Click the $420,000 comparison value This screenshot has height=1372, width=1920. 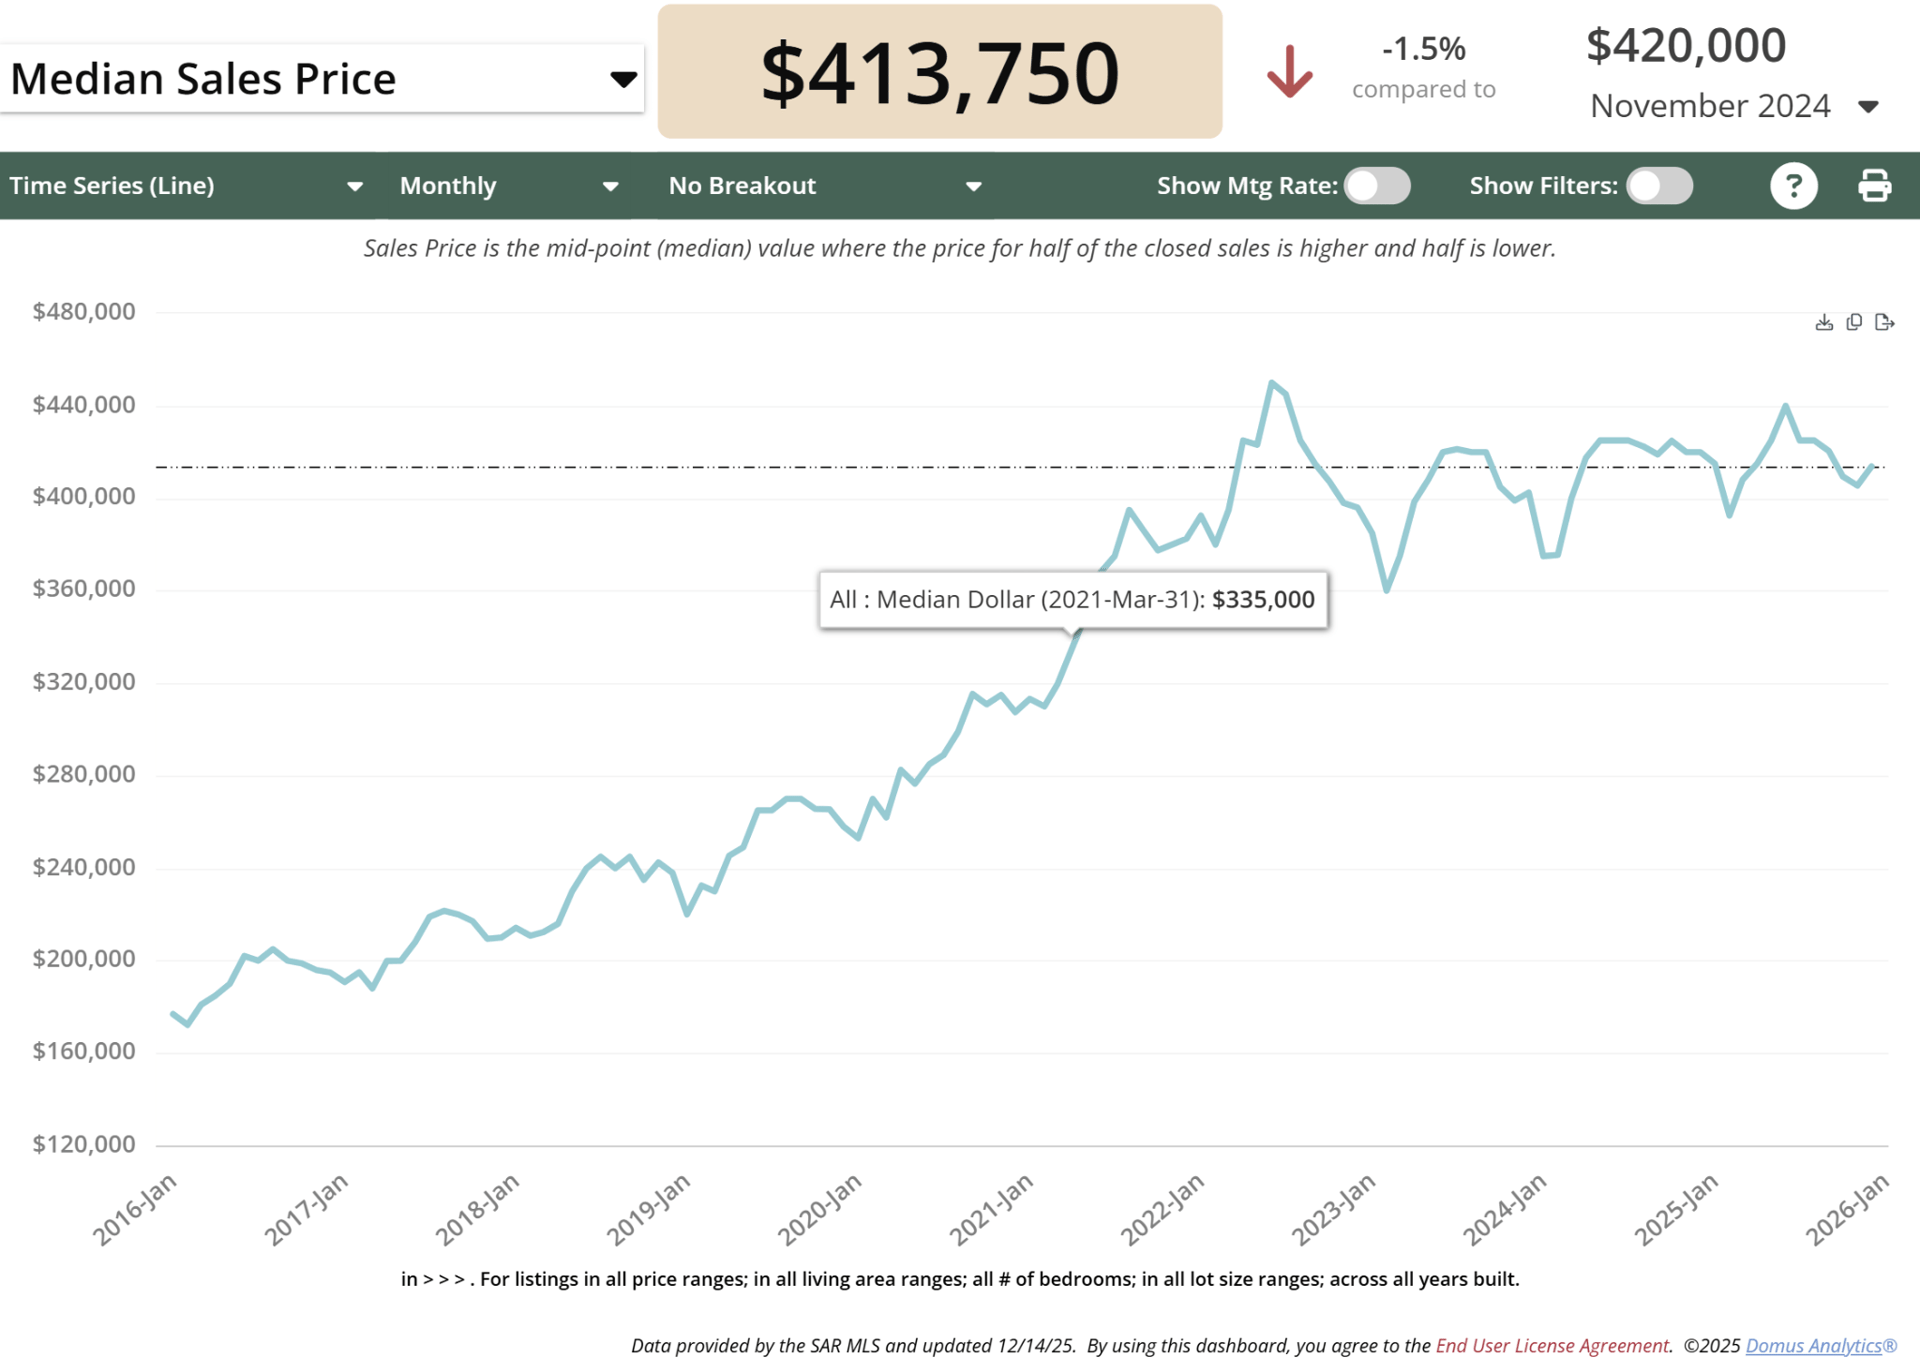coord(1685,46)
